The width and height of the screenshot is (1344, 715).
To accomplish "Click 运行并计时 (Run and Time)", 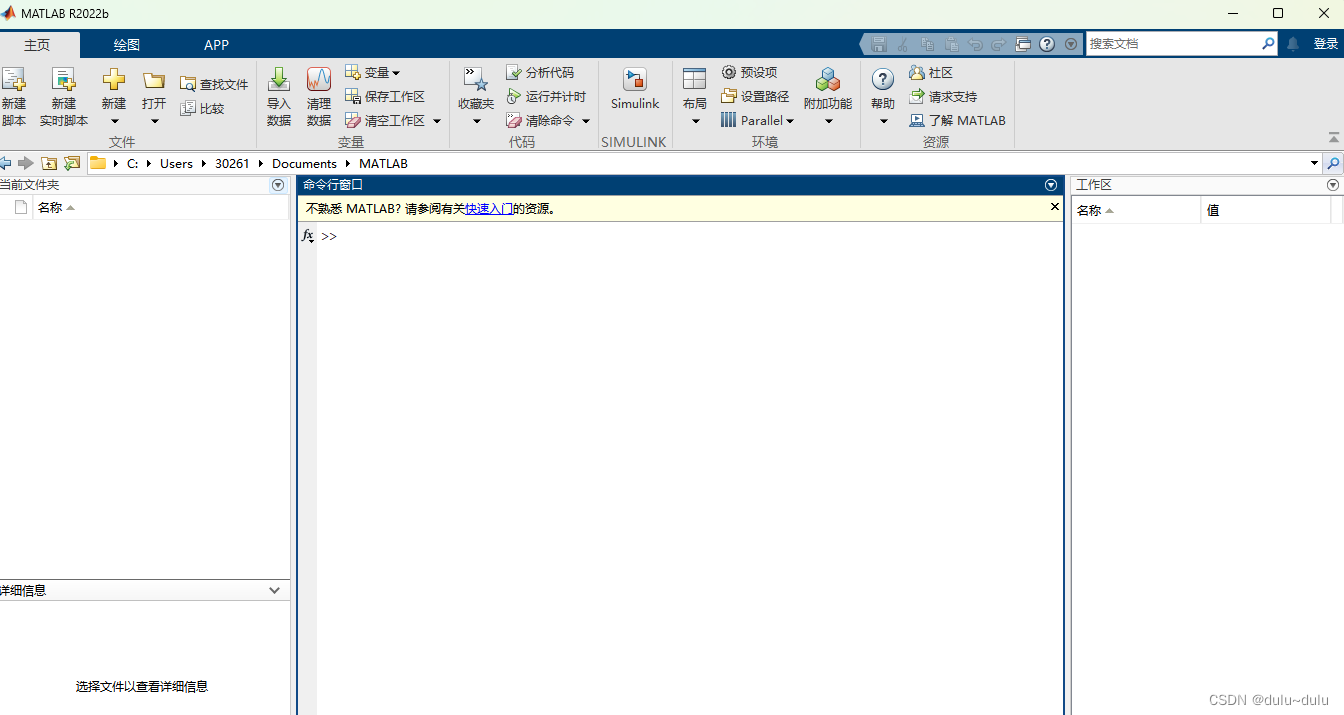I will click(546, 96).
